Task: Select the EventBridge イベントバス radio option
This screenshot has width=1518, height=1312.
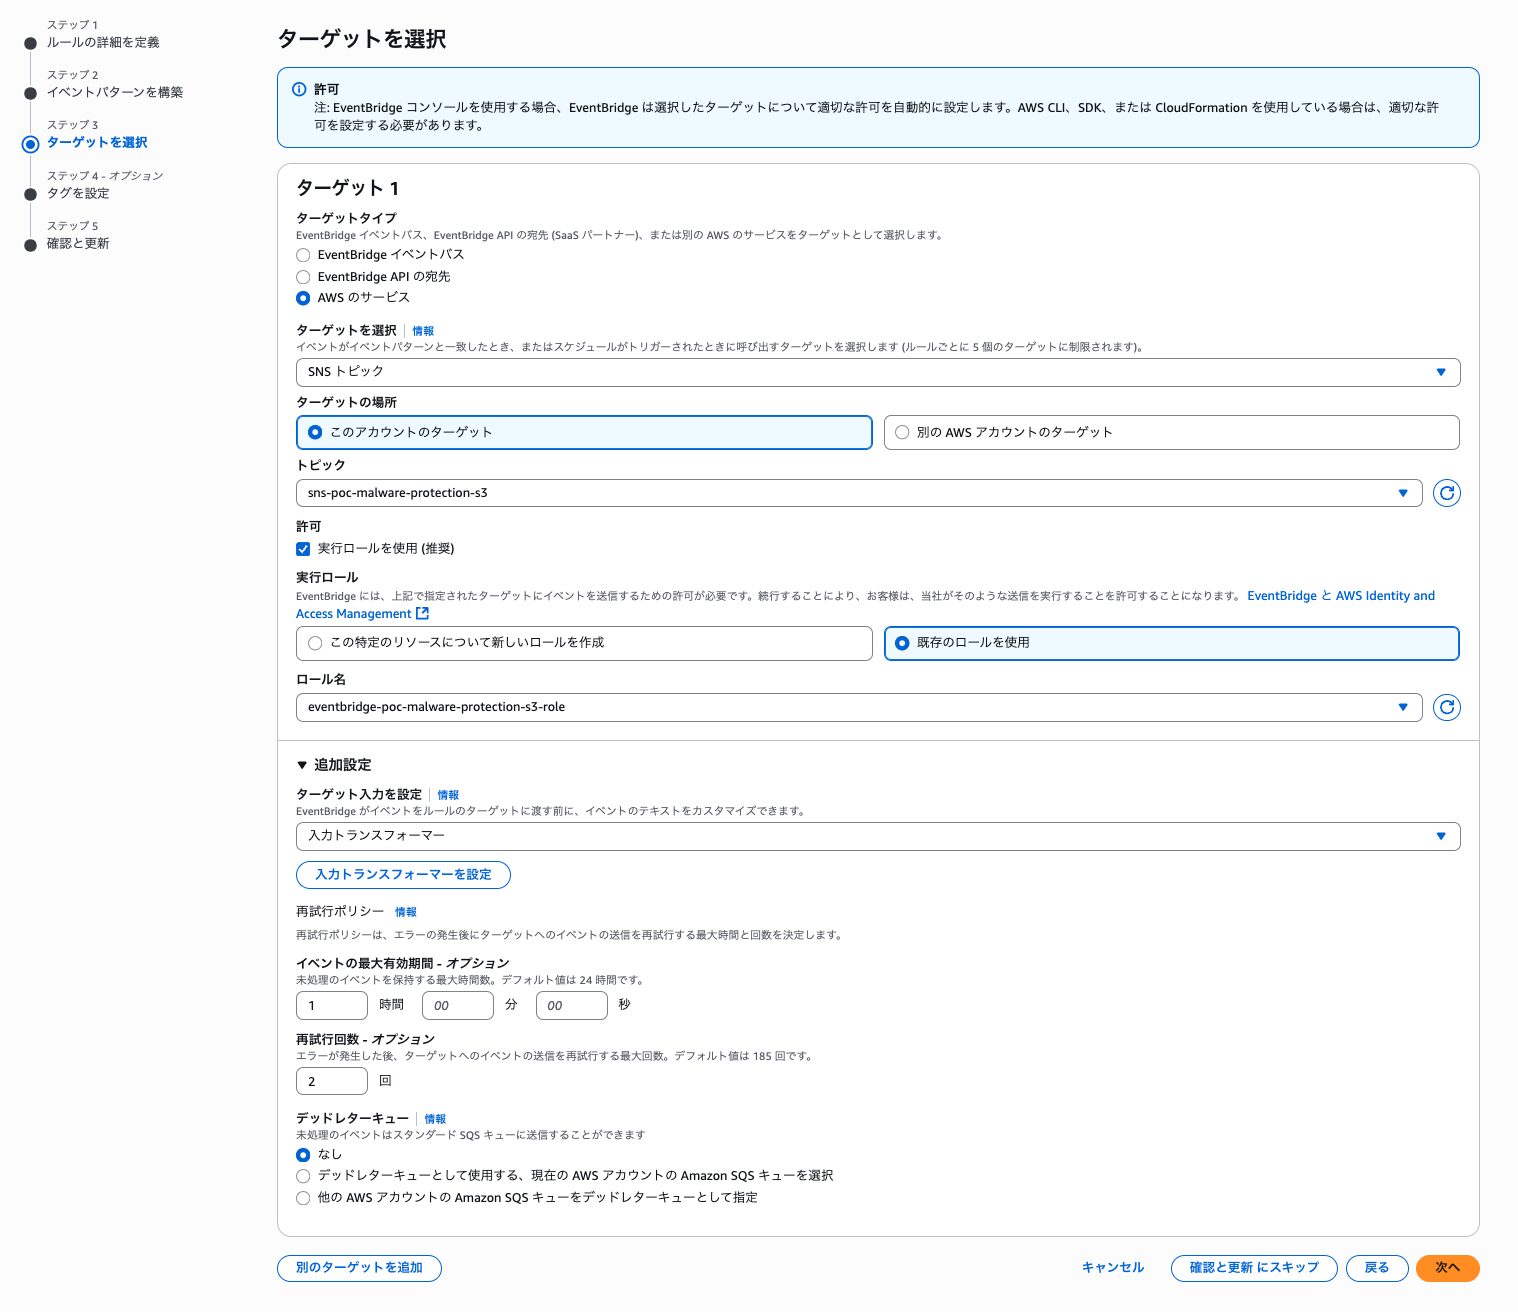Action: coord(303,255)
